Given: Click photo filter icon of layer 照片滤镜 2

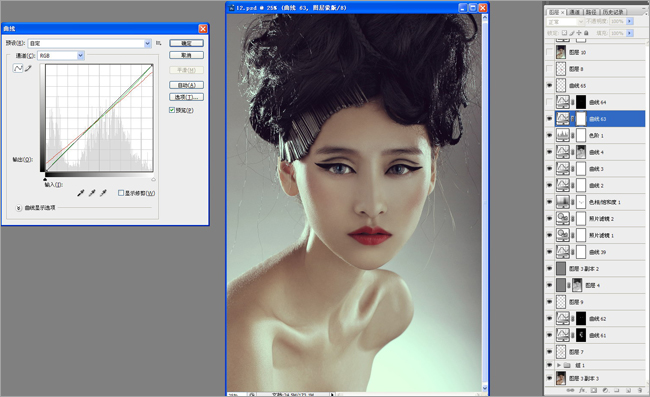Looking at the screenshot, I should [x=563, y=218].
